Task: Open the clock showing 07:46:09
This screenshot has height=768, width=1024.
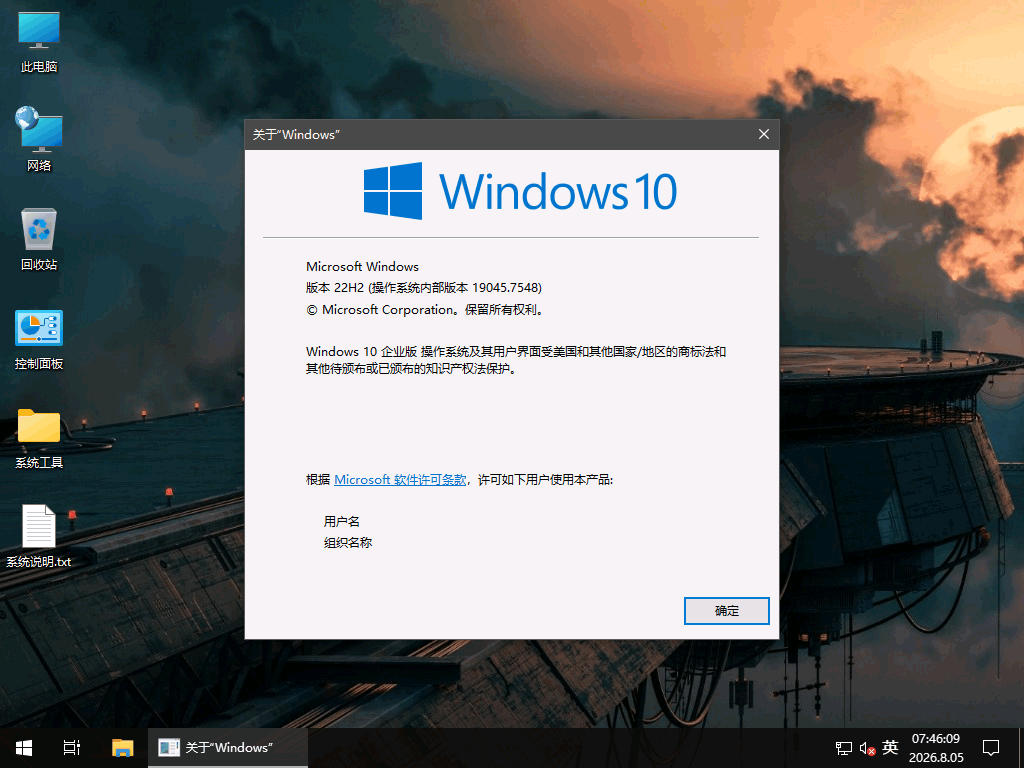Action: pyautogui.click(x=936, y=748)
